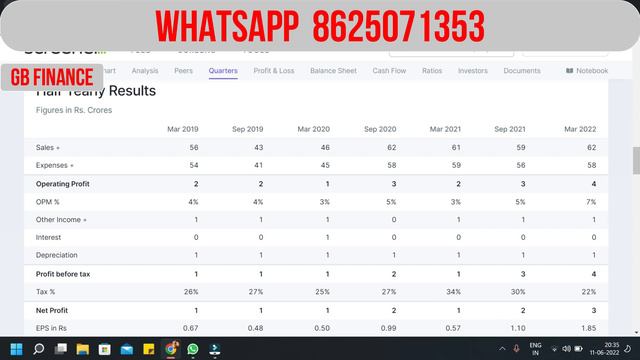The height and width of the screenshot is (360, 640).
Task: Open the Documents tab
Action: point(522,71)
